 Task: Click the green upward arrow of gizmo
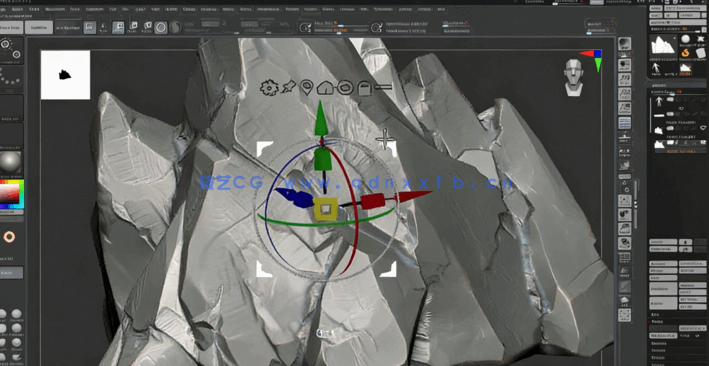coord(321,119)
